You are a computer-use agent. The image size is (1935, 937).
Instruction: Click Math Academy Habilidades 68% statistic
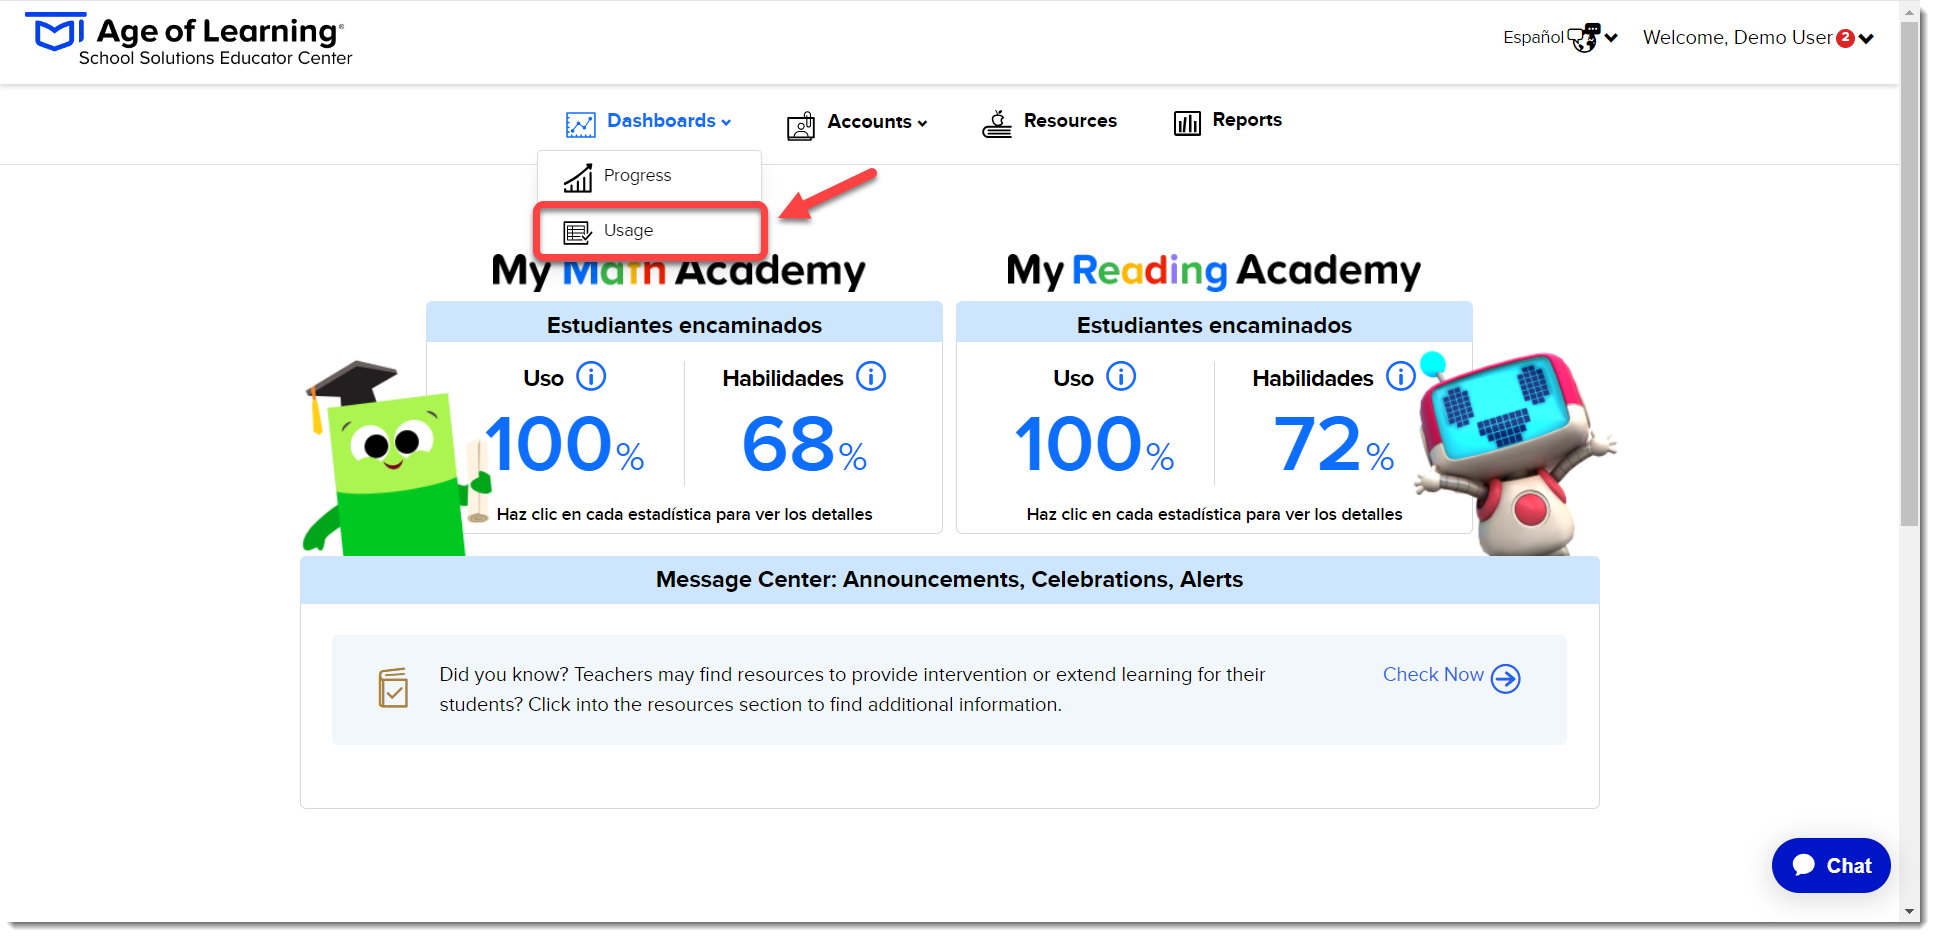(x=804, y=444)
